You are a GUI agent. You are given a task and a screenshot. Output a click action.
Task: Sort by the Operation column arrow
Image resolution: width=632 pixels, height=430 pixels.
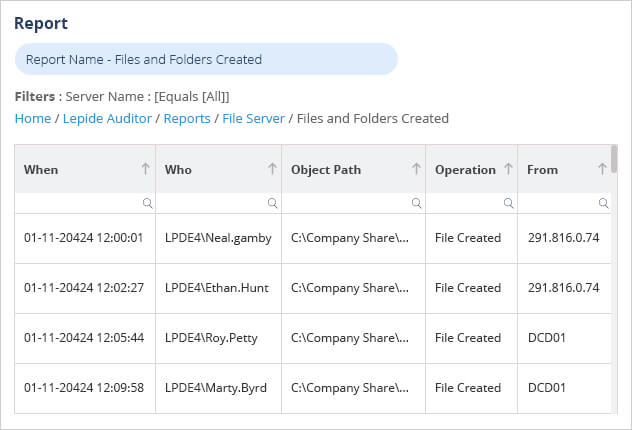[508, 169]
